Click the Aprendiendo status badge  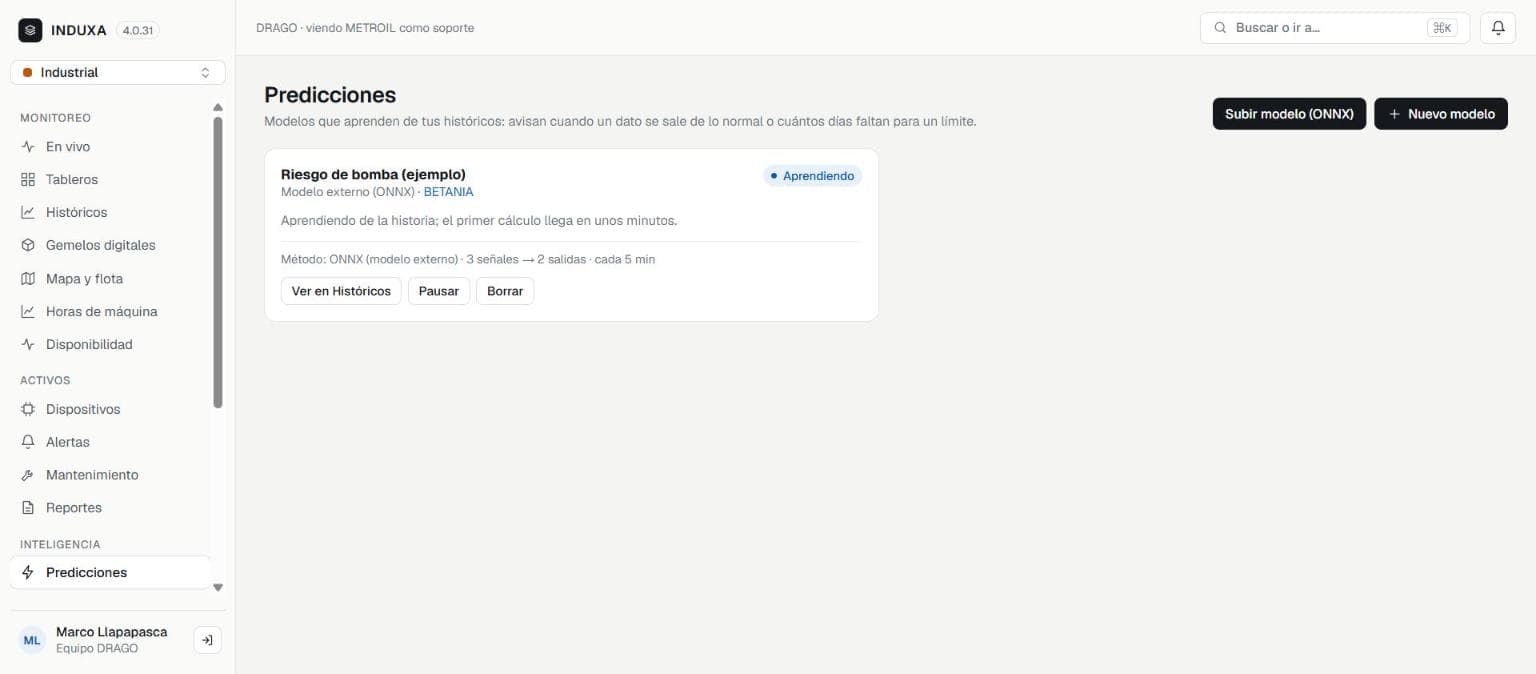coord(812,176)
